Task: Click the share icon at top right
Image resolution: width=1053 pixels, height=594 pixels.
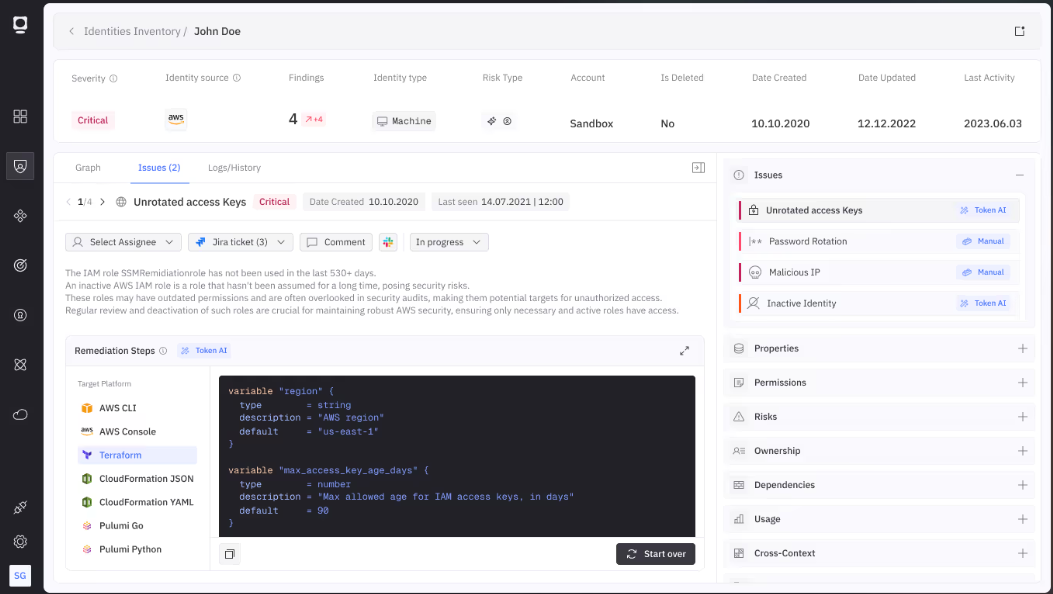Action: pyautogui.click(x=1019, y=31)
